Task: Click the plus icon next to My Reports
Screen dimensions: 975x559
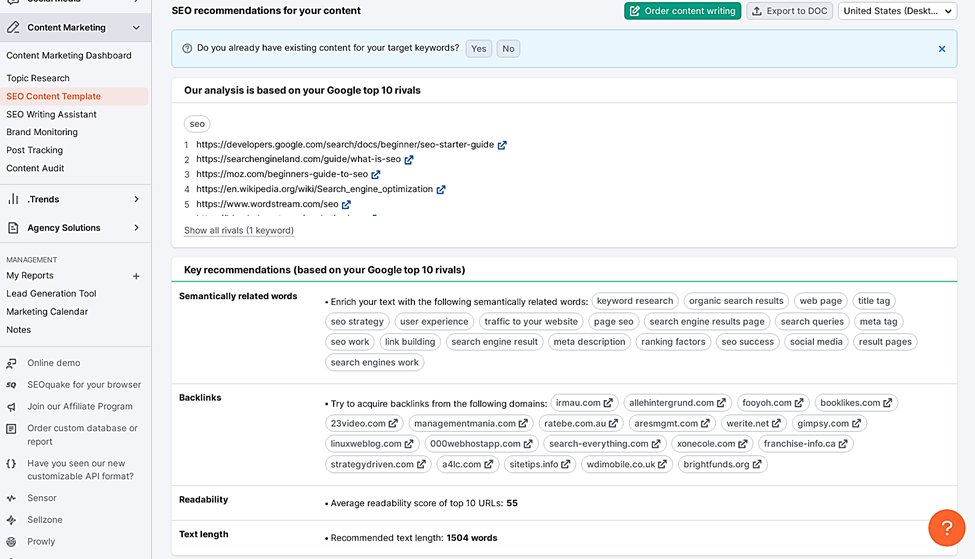Action: 136,276
